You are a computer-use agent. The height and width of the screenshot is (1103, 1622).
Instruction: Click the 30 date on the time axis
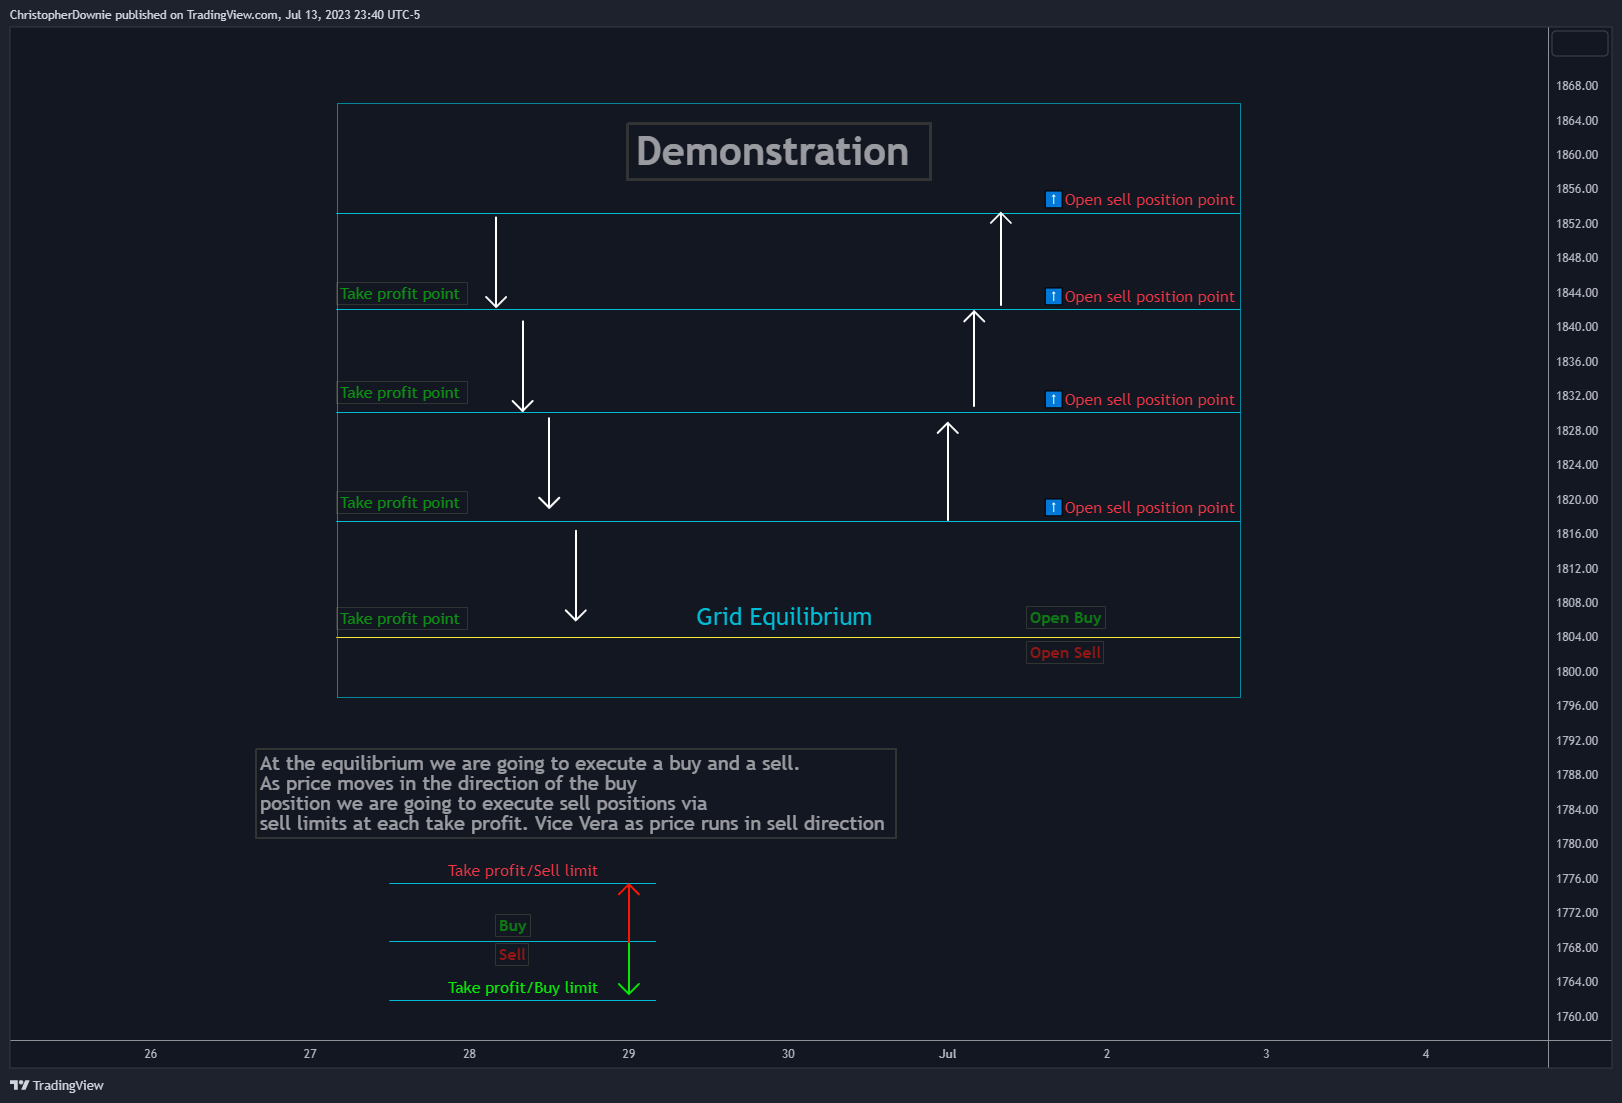[x=788, y=1054]
